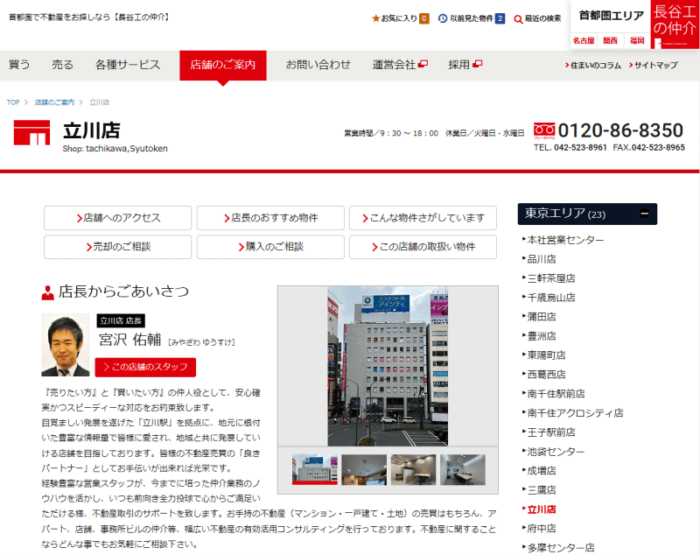Click the store manager's portrait photo
This screenshot has width=700, height=555.
click(x=65, y=345)
